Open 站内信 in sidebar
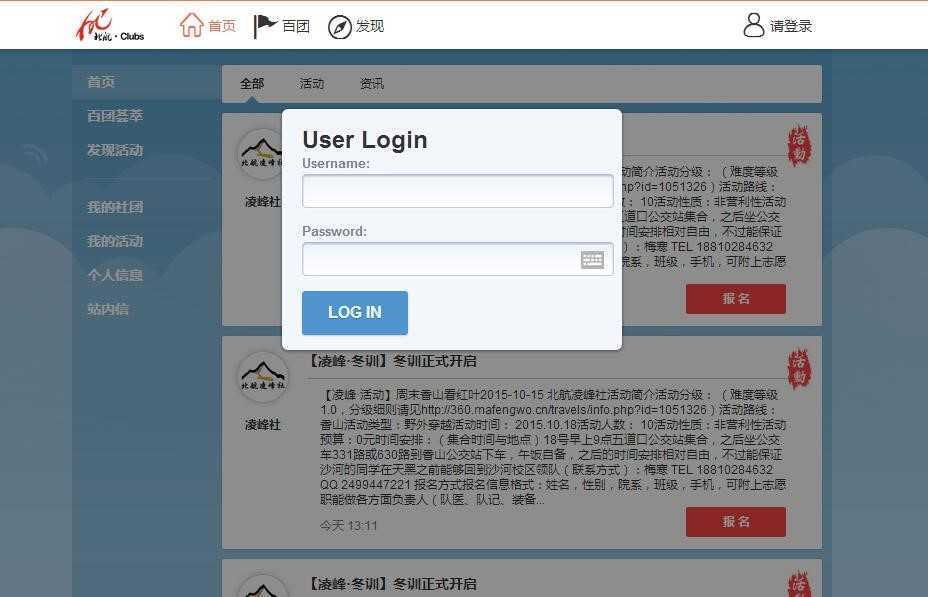 pyautogui.click(x=108, y=309)
